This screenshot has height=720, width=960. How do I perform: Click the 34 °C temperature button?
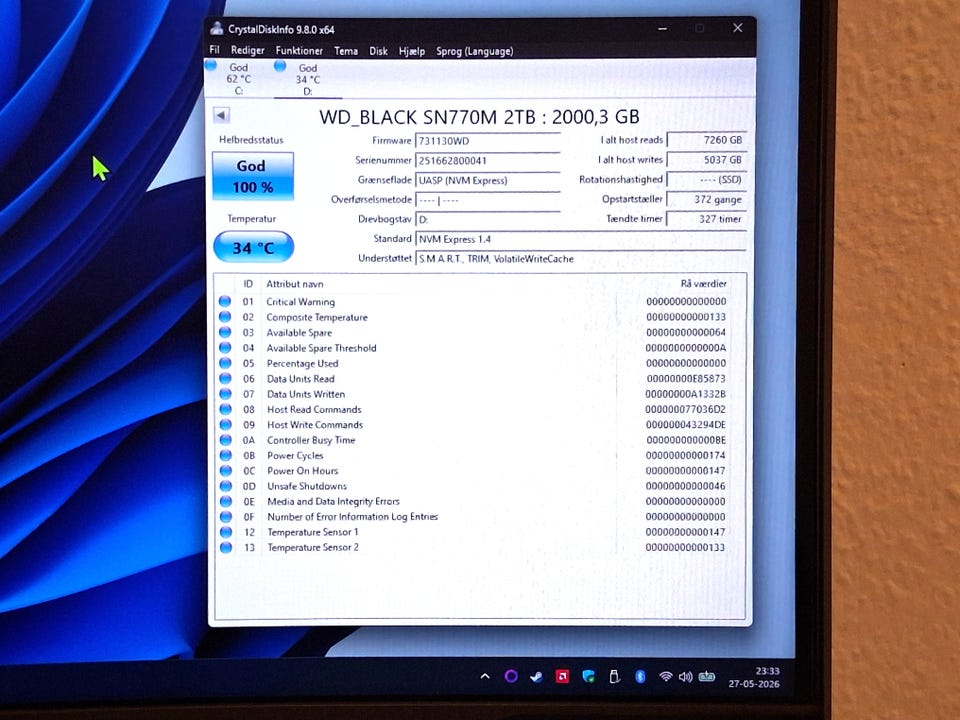point(253,247)
